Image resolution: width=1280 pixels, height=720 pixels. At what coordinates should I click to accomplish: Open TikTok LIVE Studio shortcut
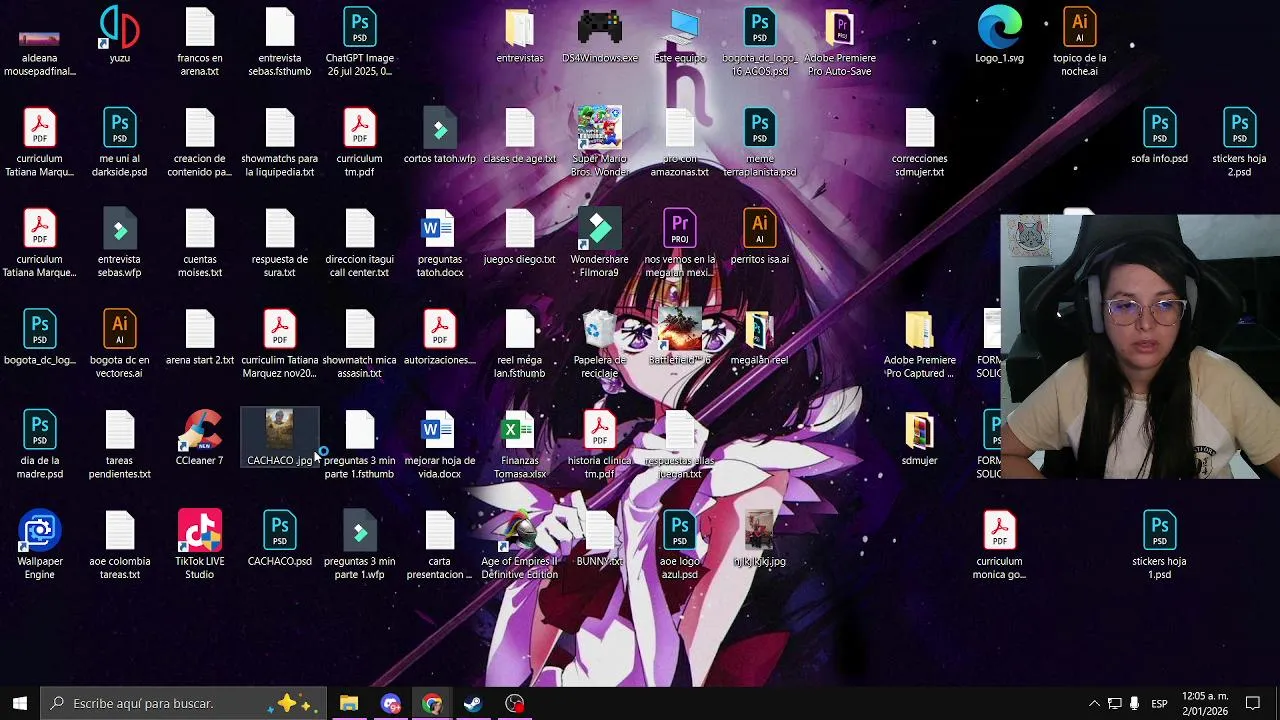coord(199,545)
